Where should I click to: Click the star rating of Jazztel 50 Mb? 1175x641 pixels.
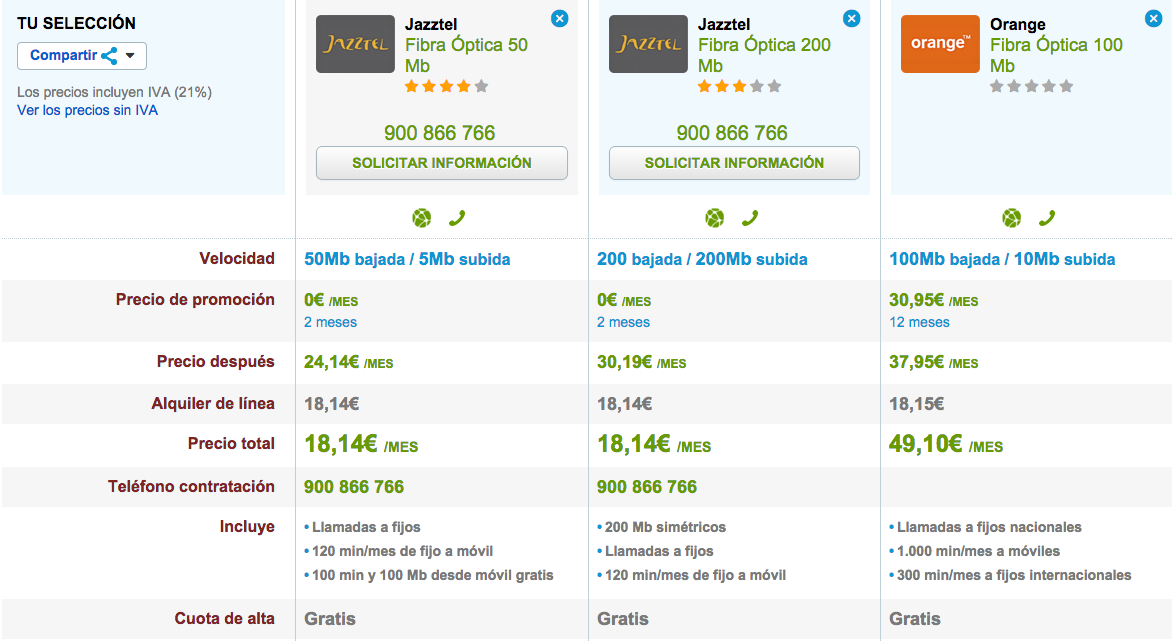(x=447, y=86)
